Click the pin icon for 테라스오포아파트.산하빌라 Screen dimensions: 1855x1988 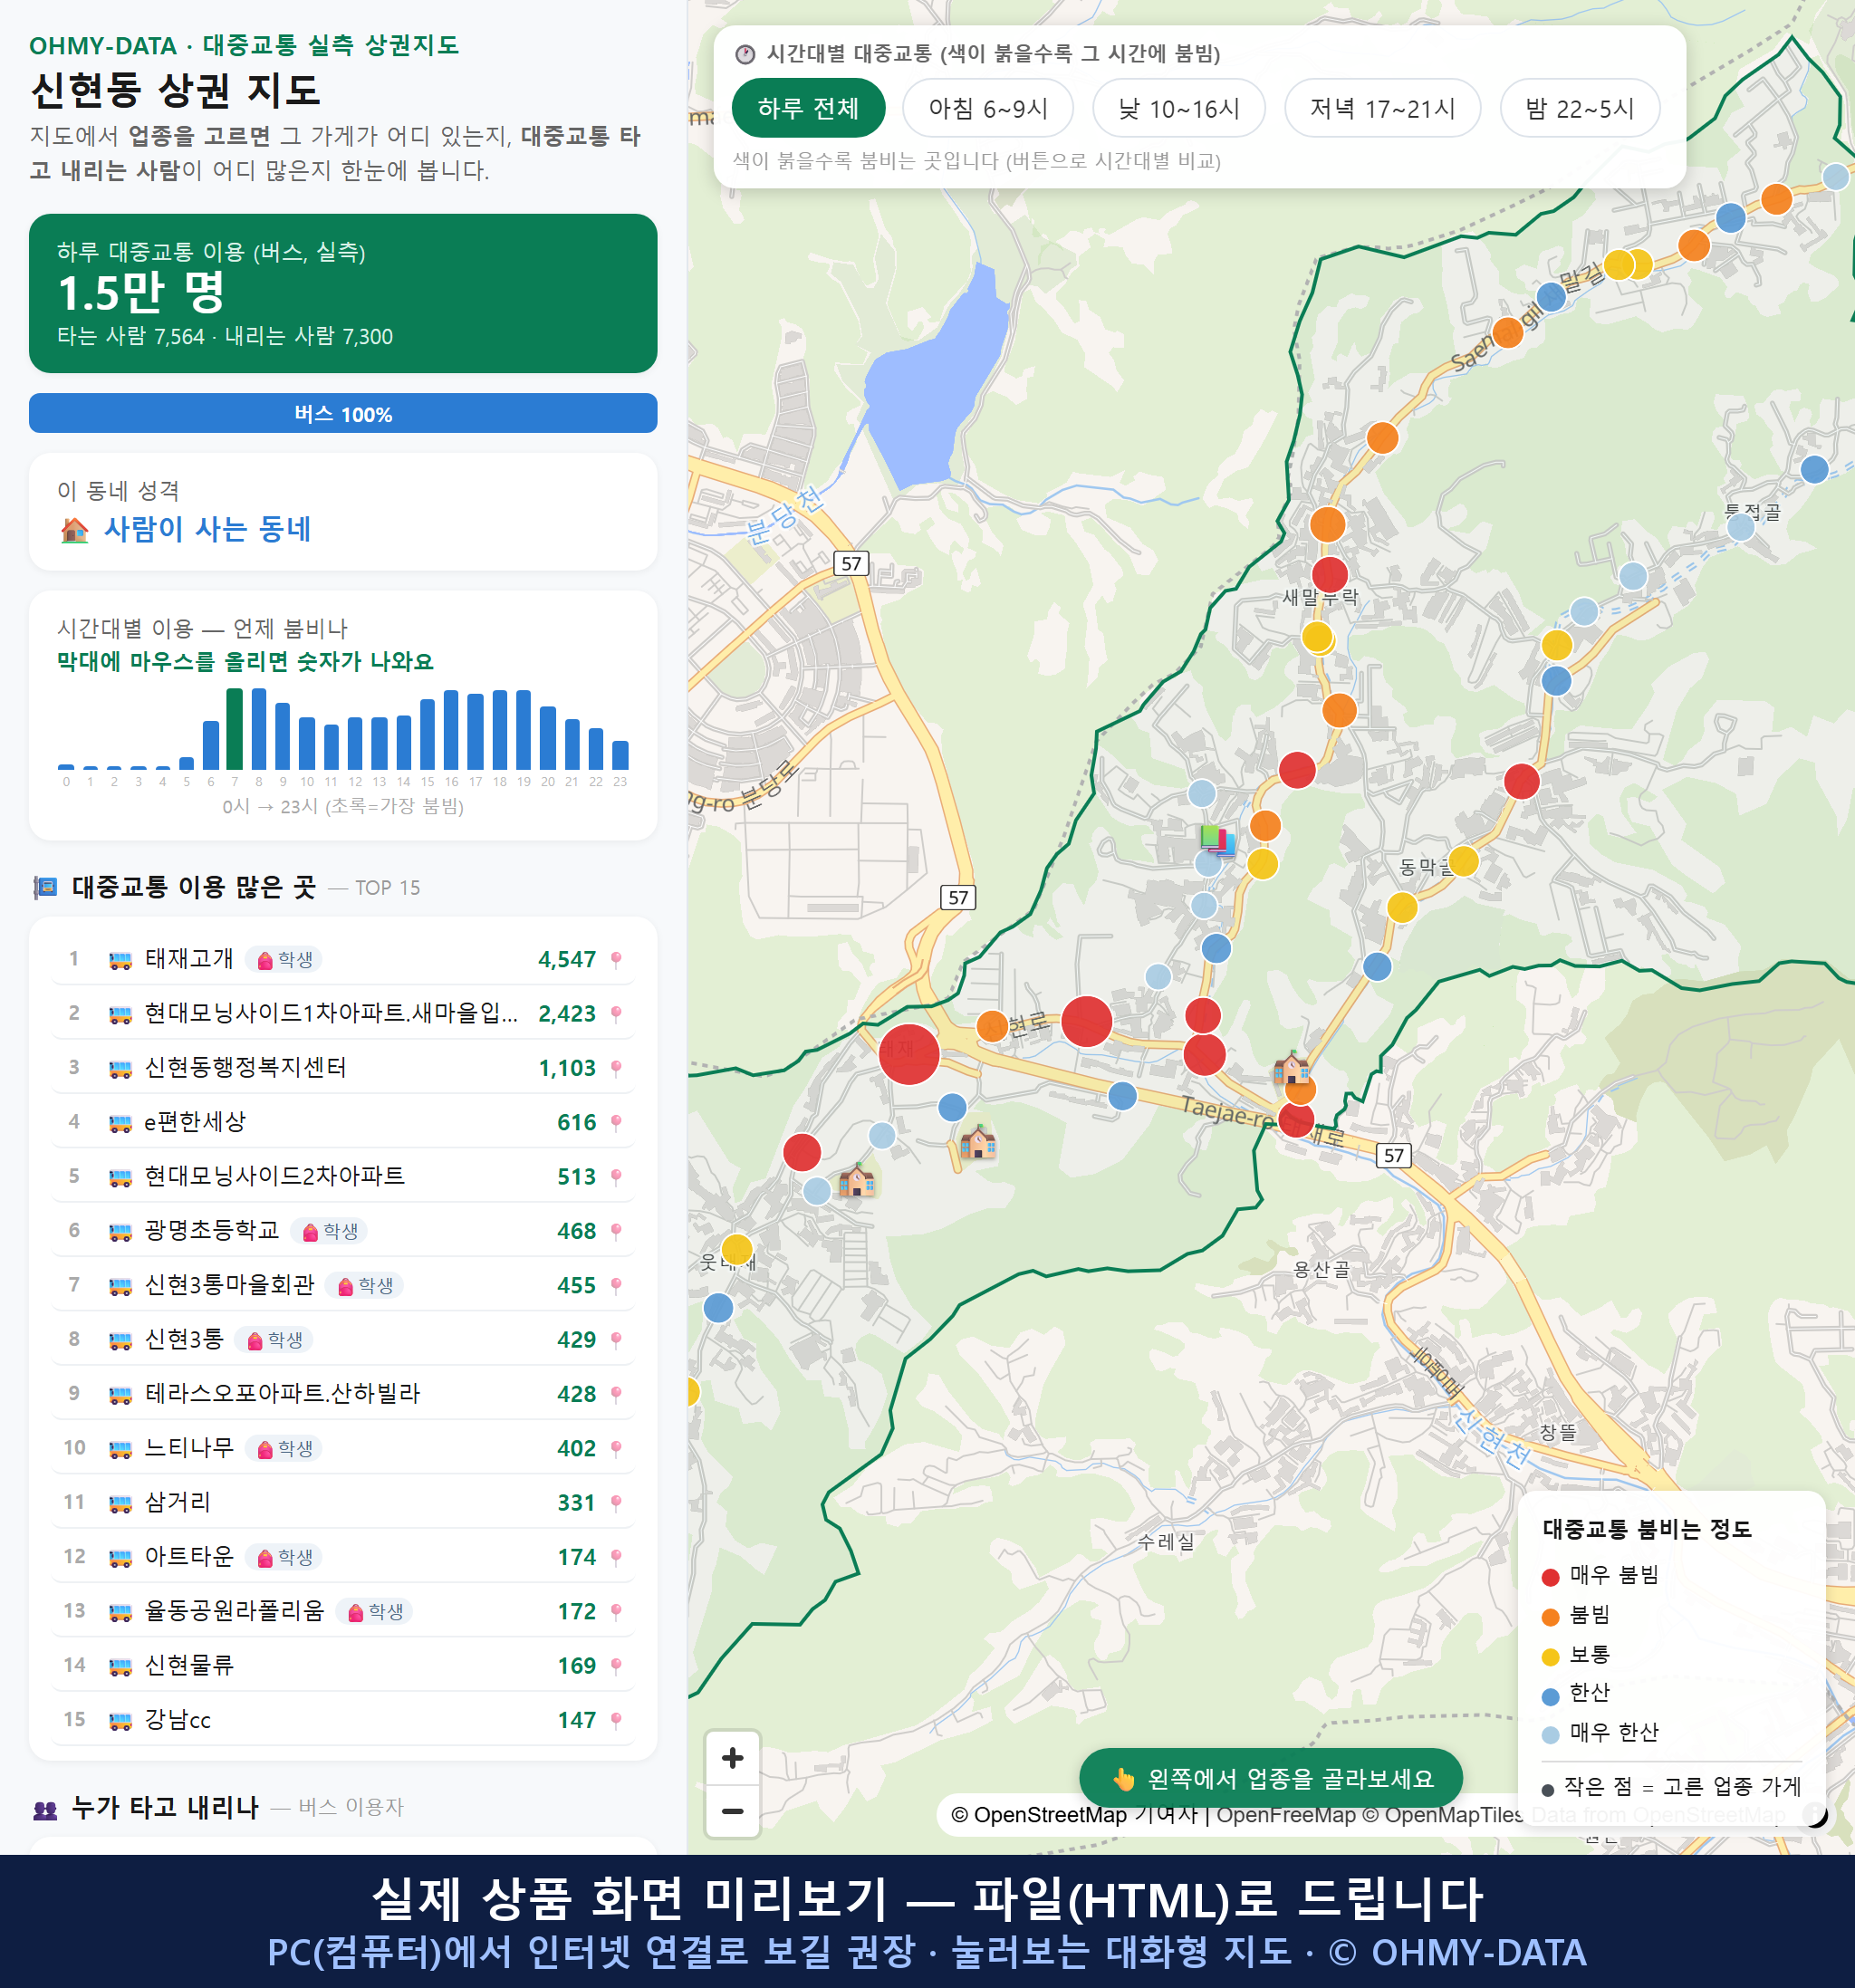pos(616,1395)
